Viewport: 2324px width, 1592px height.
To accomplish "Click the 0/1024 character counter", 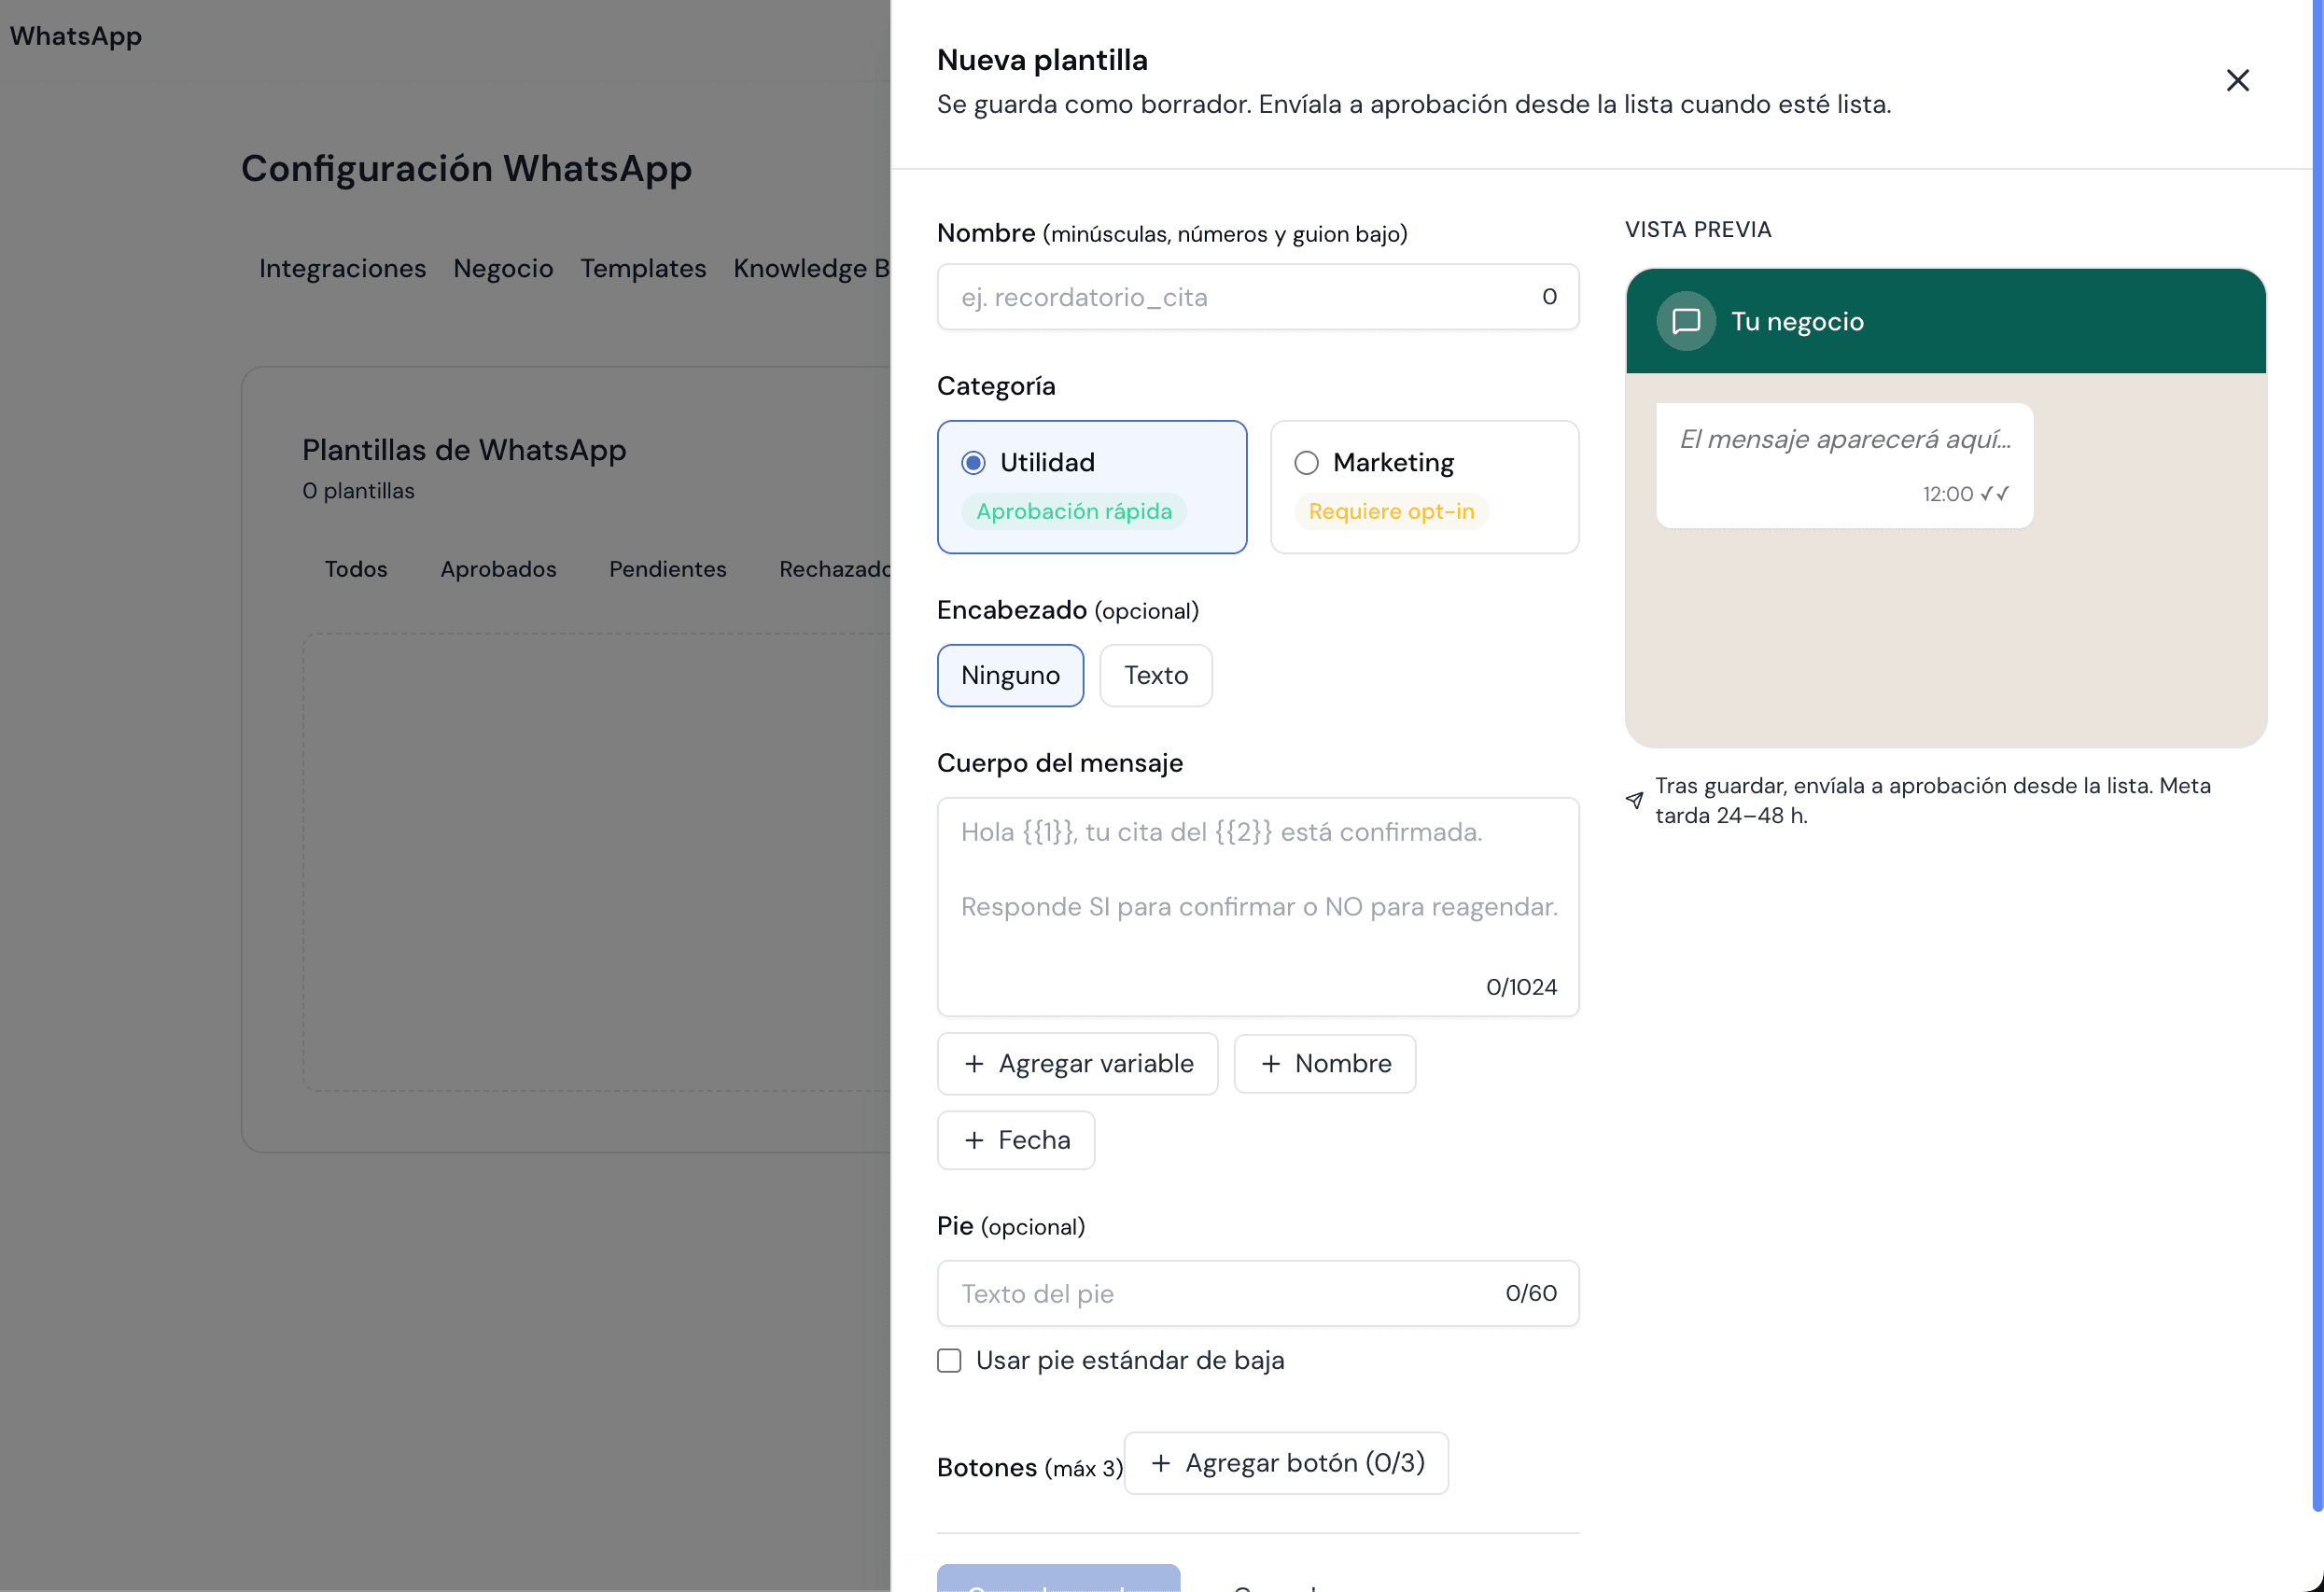I will pos(1521,988).
